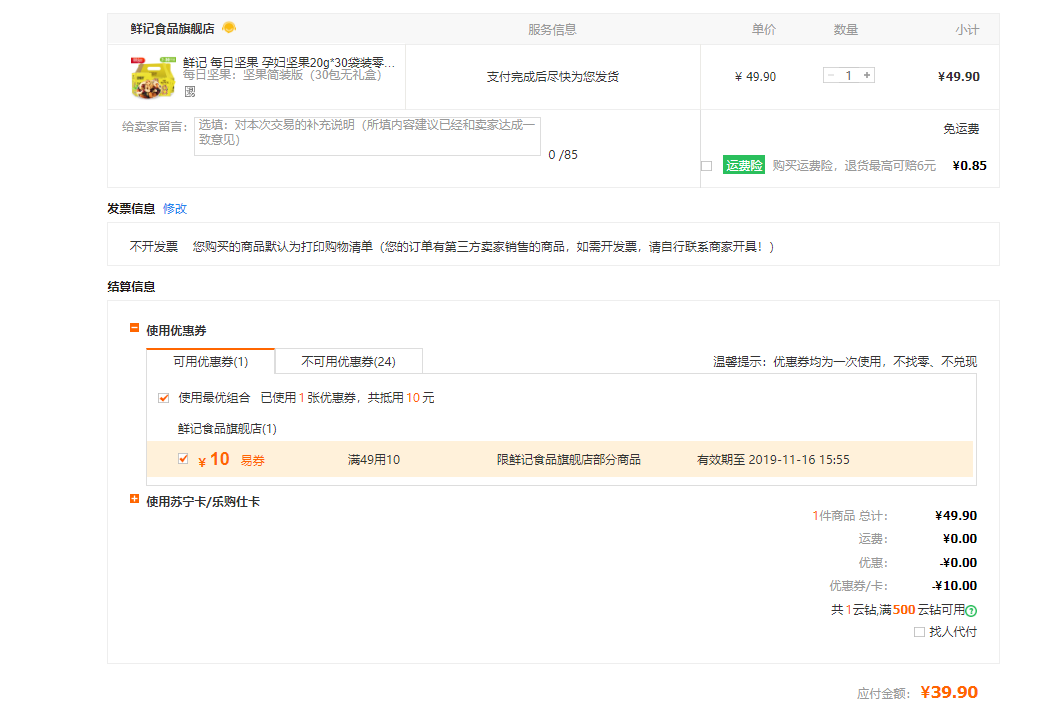Click the quantity field showing 1

point(849,75)
